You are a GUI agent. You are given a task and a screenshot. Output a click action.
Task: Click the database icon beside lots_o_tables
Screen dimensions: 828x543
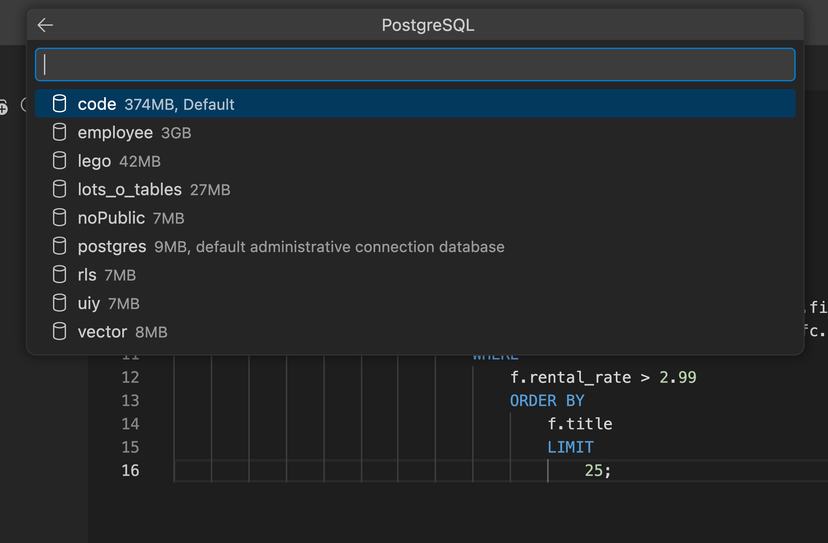click(60, 189)
